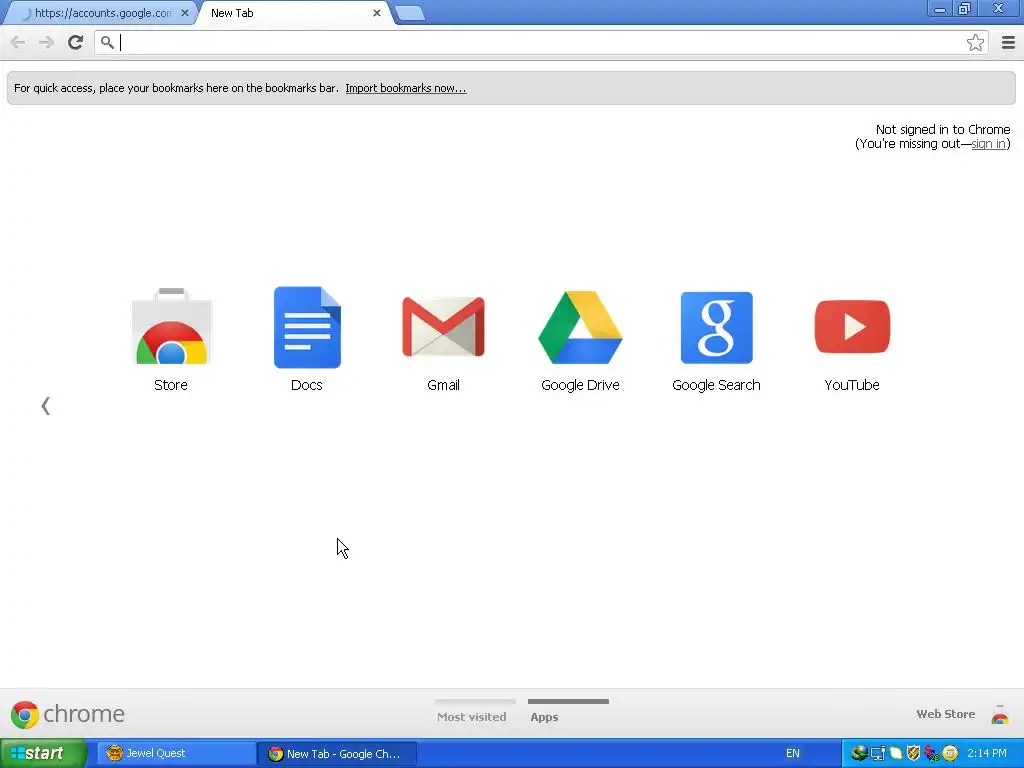This screenshot has height=768, width=1024.
Task: Switch to Most visited section
Action: (x=475, y=711)
